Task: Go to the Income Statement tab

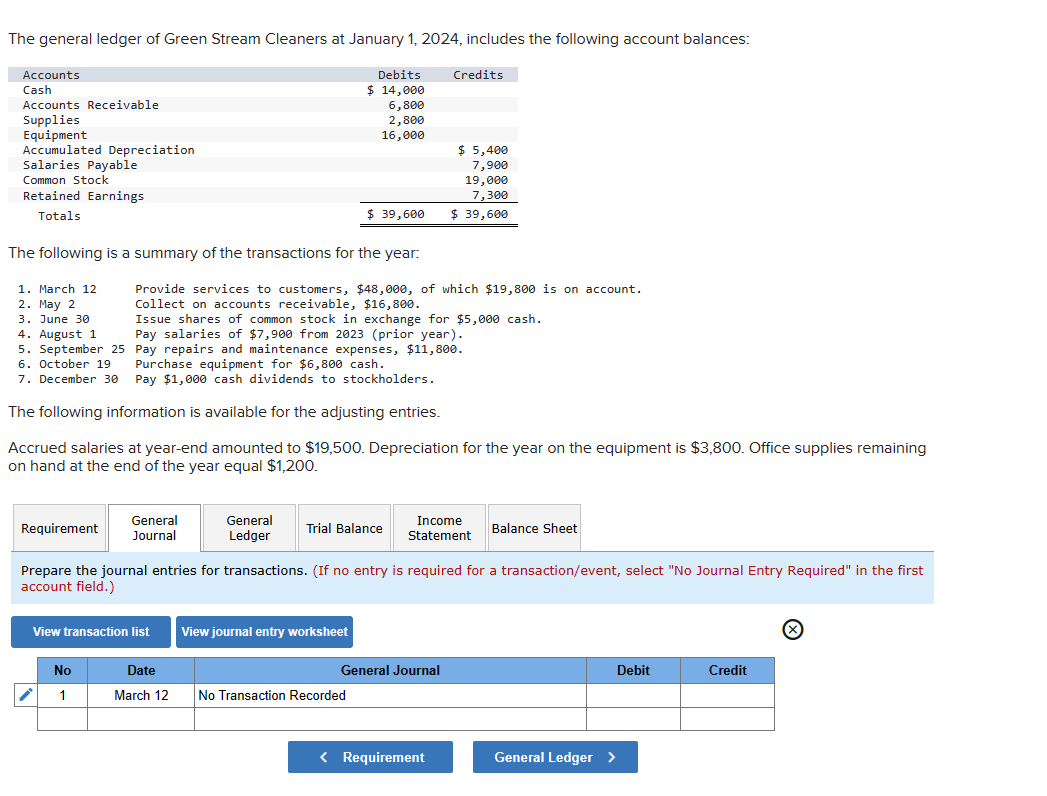Action: (x=439, y=528)
